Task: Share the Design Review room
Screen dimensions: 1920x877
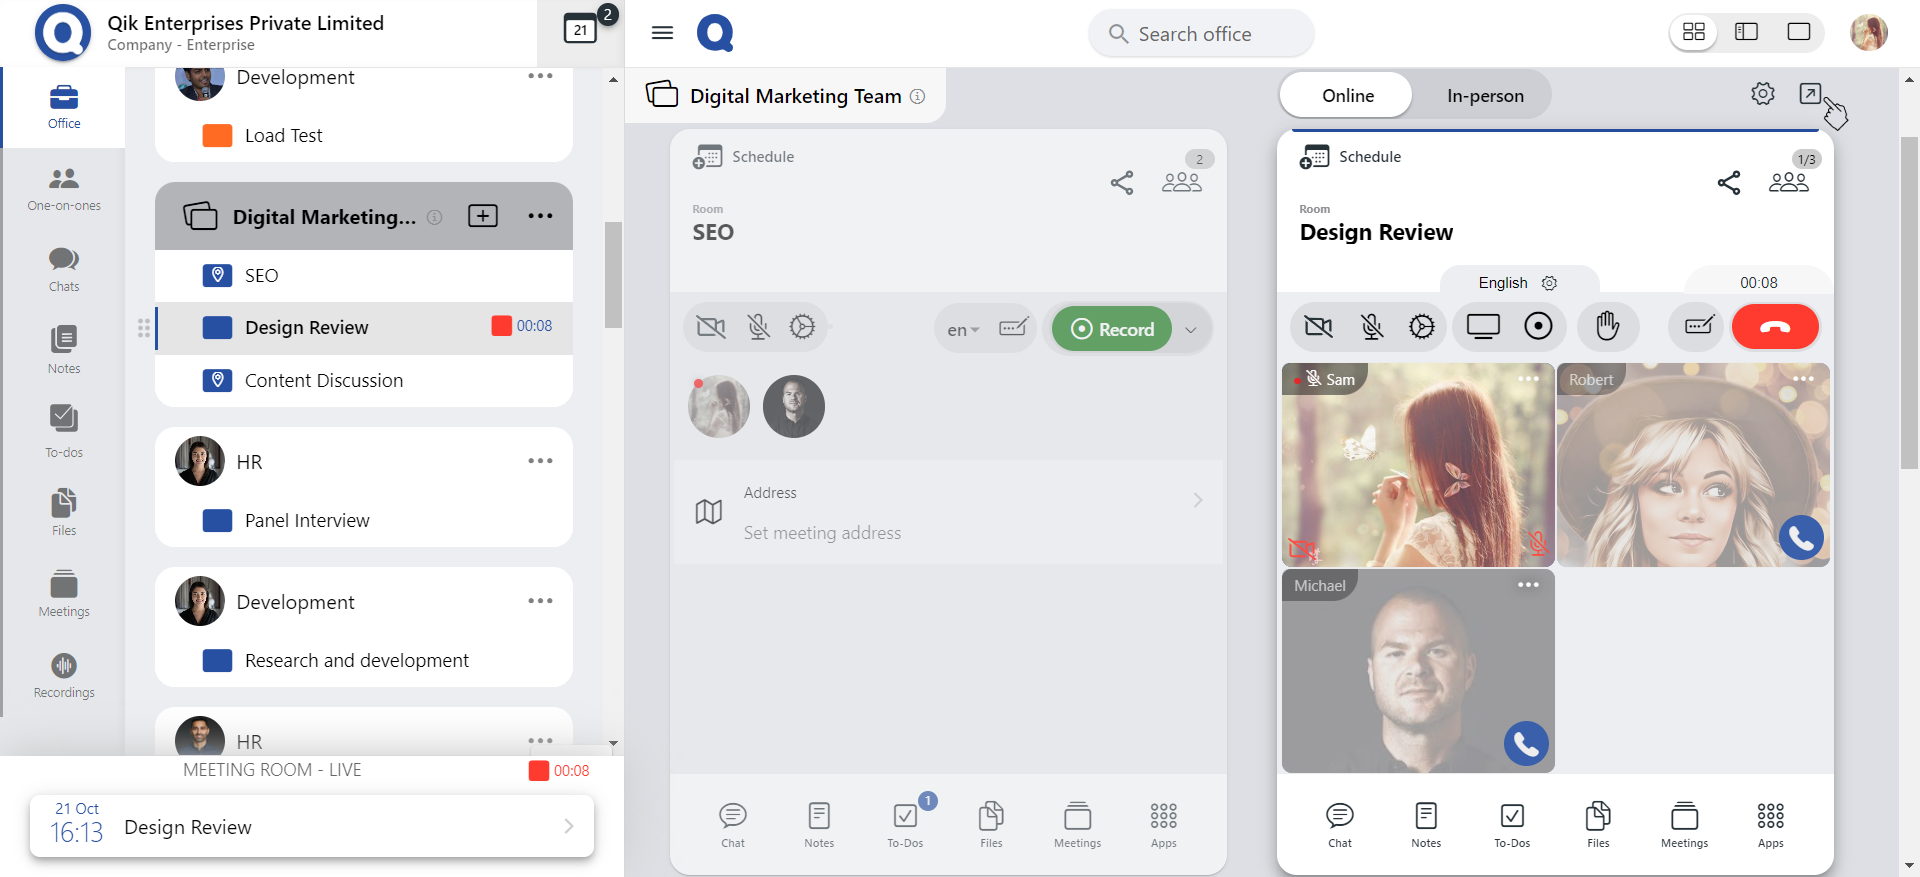Action: click(1728, 182)
